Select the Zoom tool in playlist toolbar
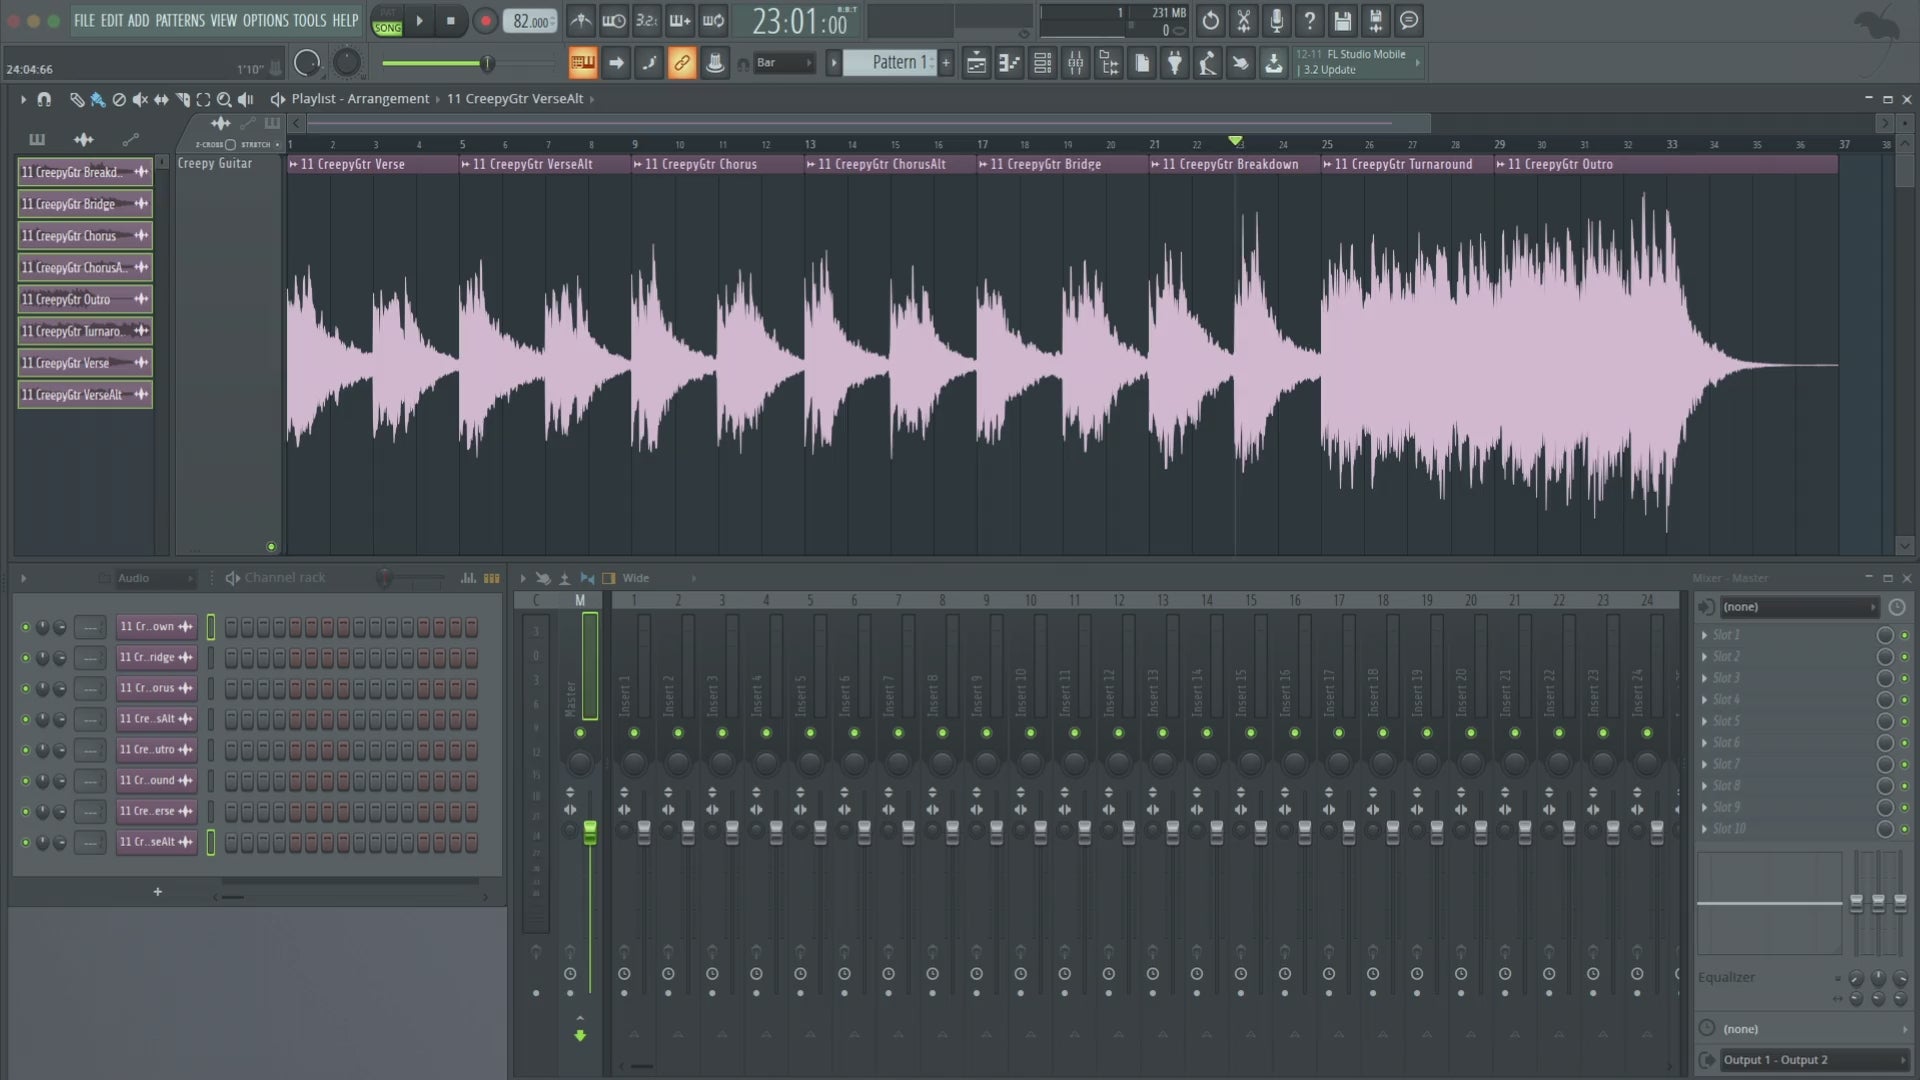 coord(224,99)
